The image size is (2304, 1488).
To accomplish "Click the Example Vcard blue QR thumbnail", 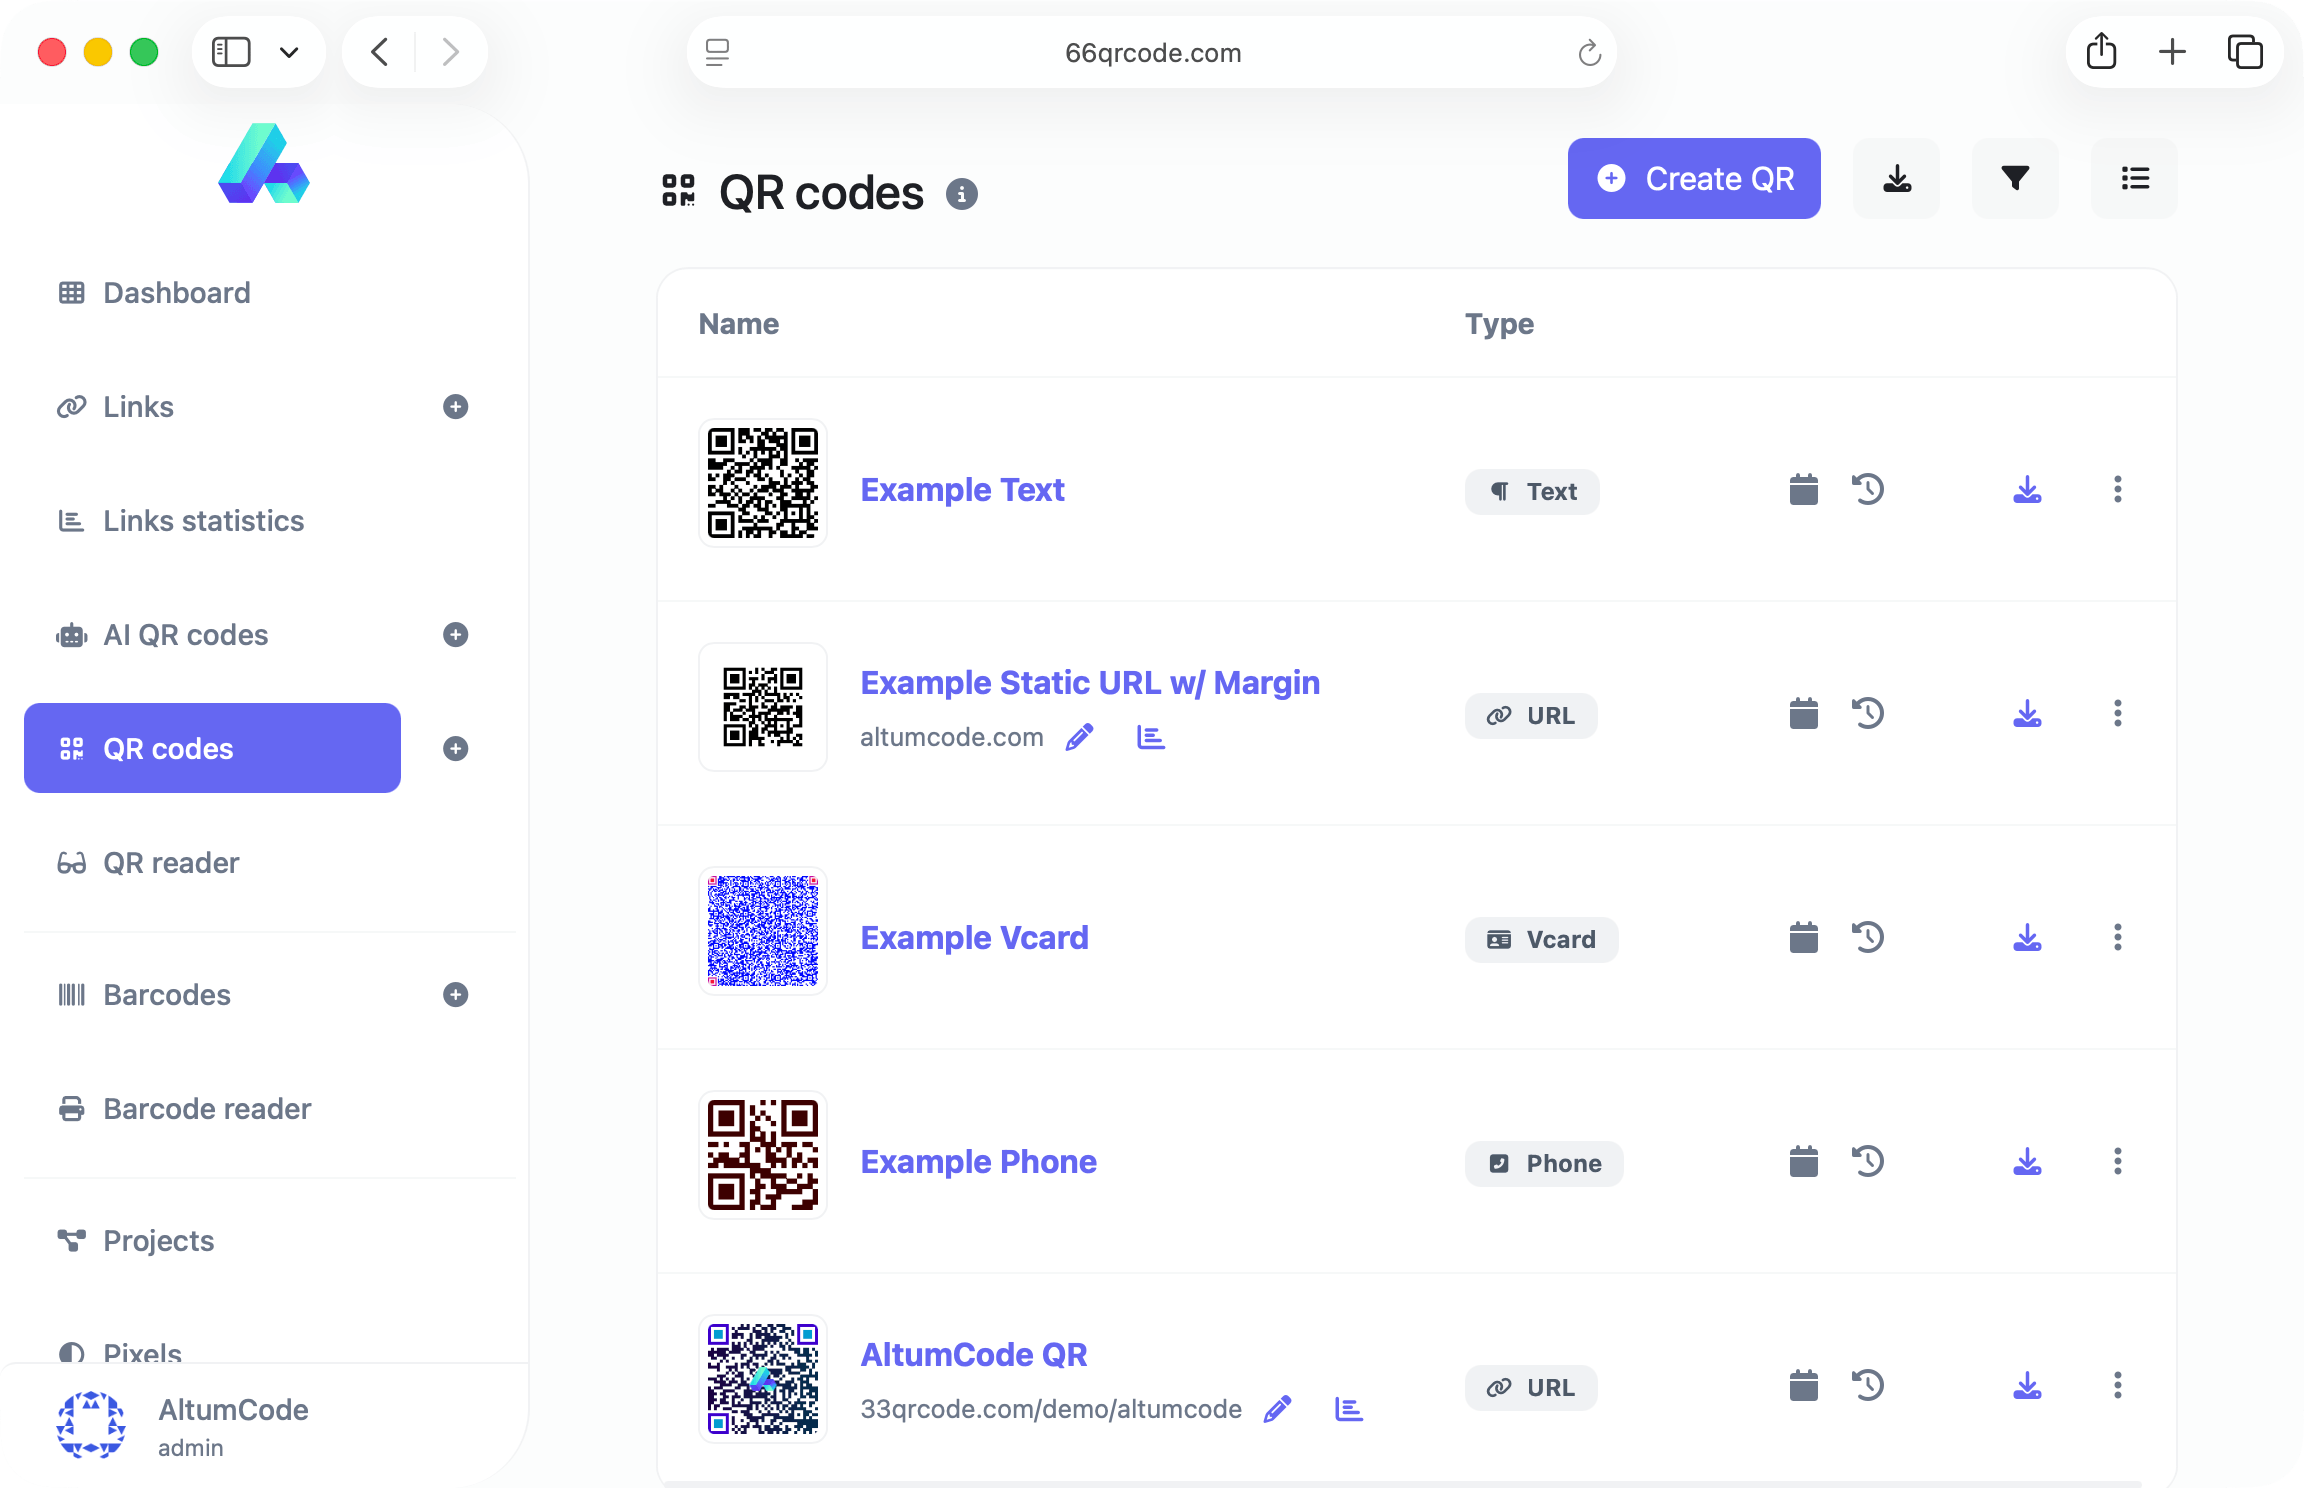I will [x=763, y=931].
